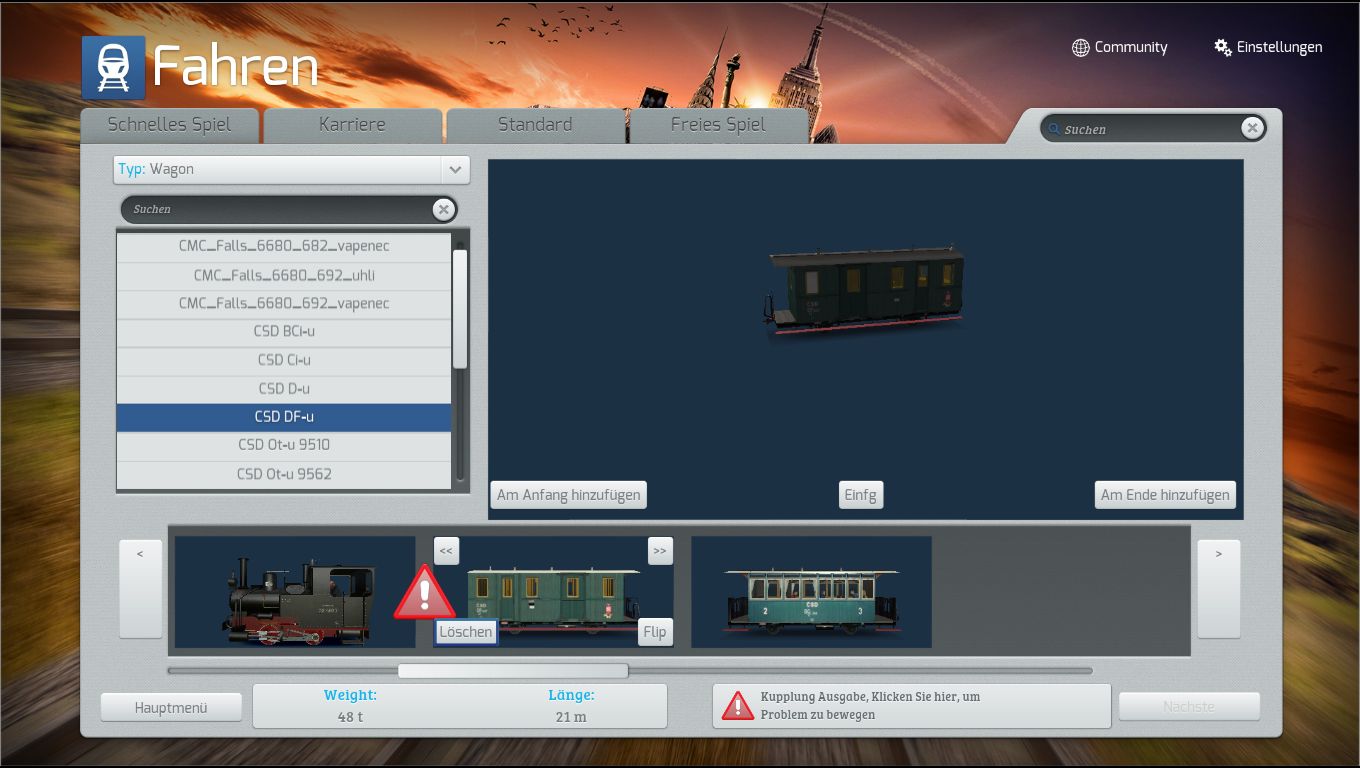This screenshot has height=768, width=1360.
Task: Select the steam locomotive thumbnail in consist
Action: 295,592
